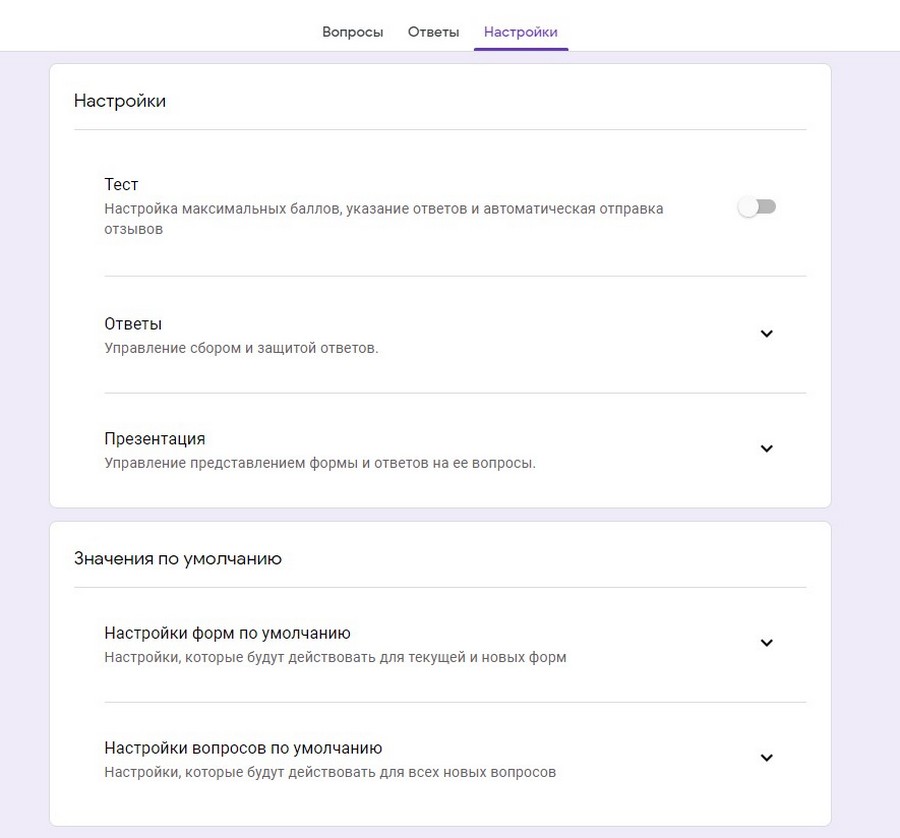
Task: Click the chevron icon next to Презентация
Action: pyautogui.click(x=767, y=449)
